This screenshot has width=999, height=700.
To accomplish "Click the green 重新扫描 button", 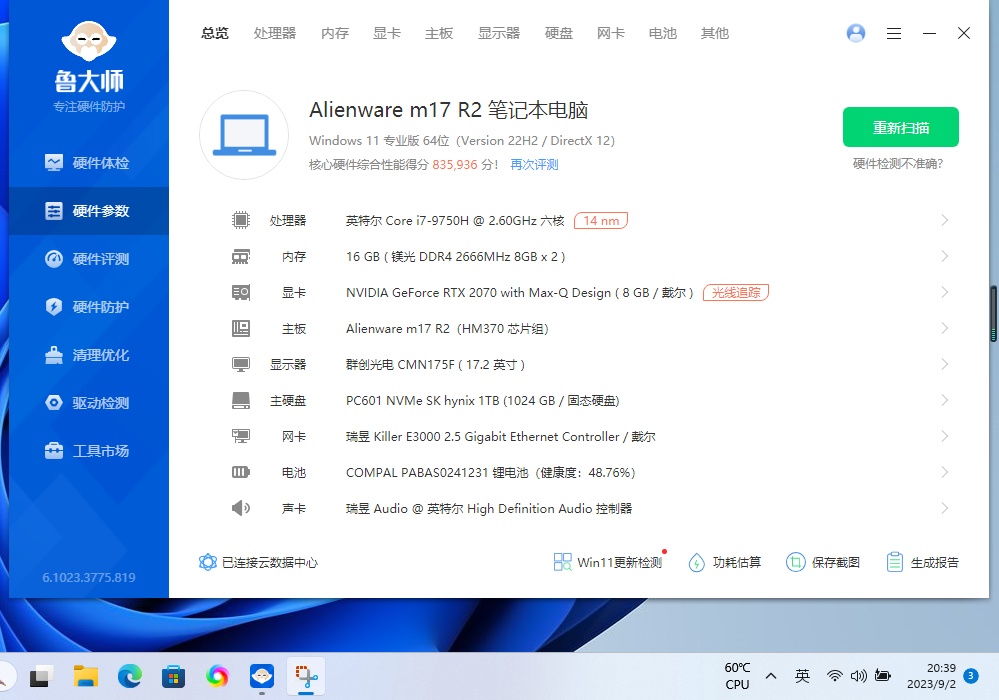I will tap(901, 127).
